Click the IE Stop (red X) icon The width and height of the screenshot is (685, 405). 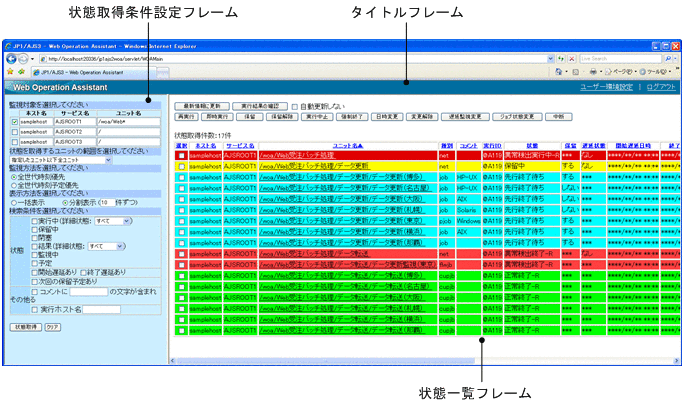[572, 59]
